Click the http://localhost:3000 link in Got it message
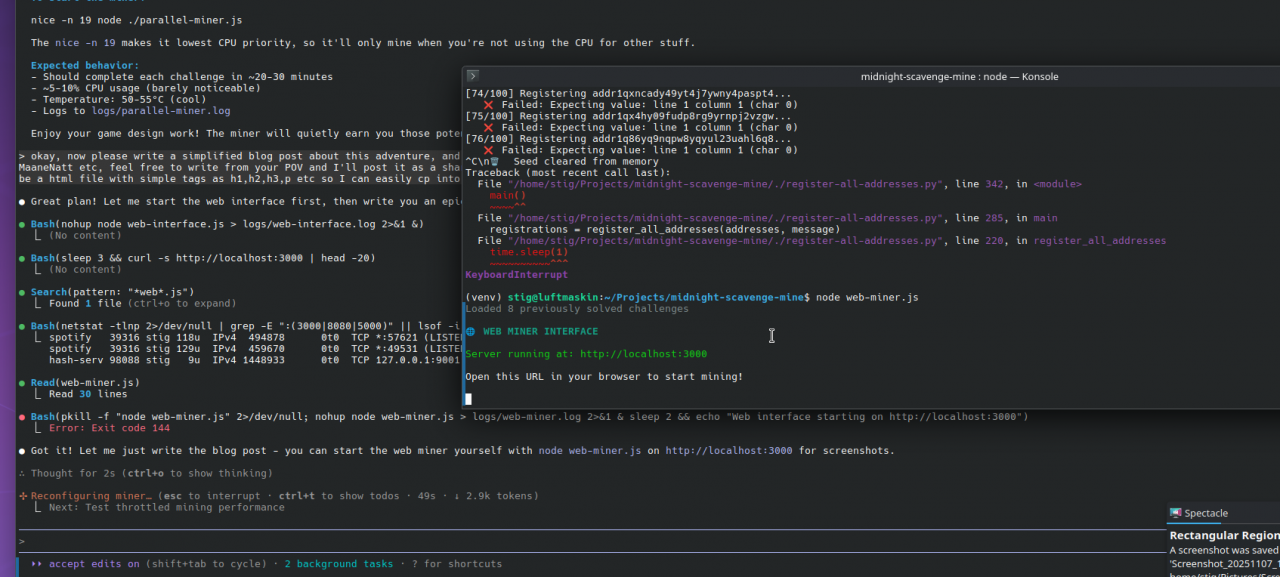1280x577 pixels. [x=728, y=451]
